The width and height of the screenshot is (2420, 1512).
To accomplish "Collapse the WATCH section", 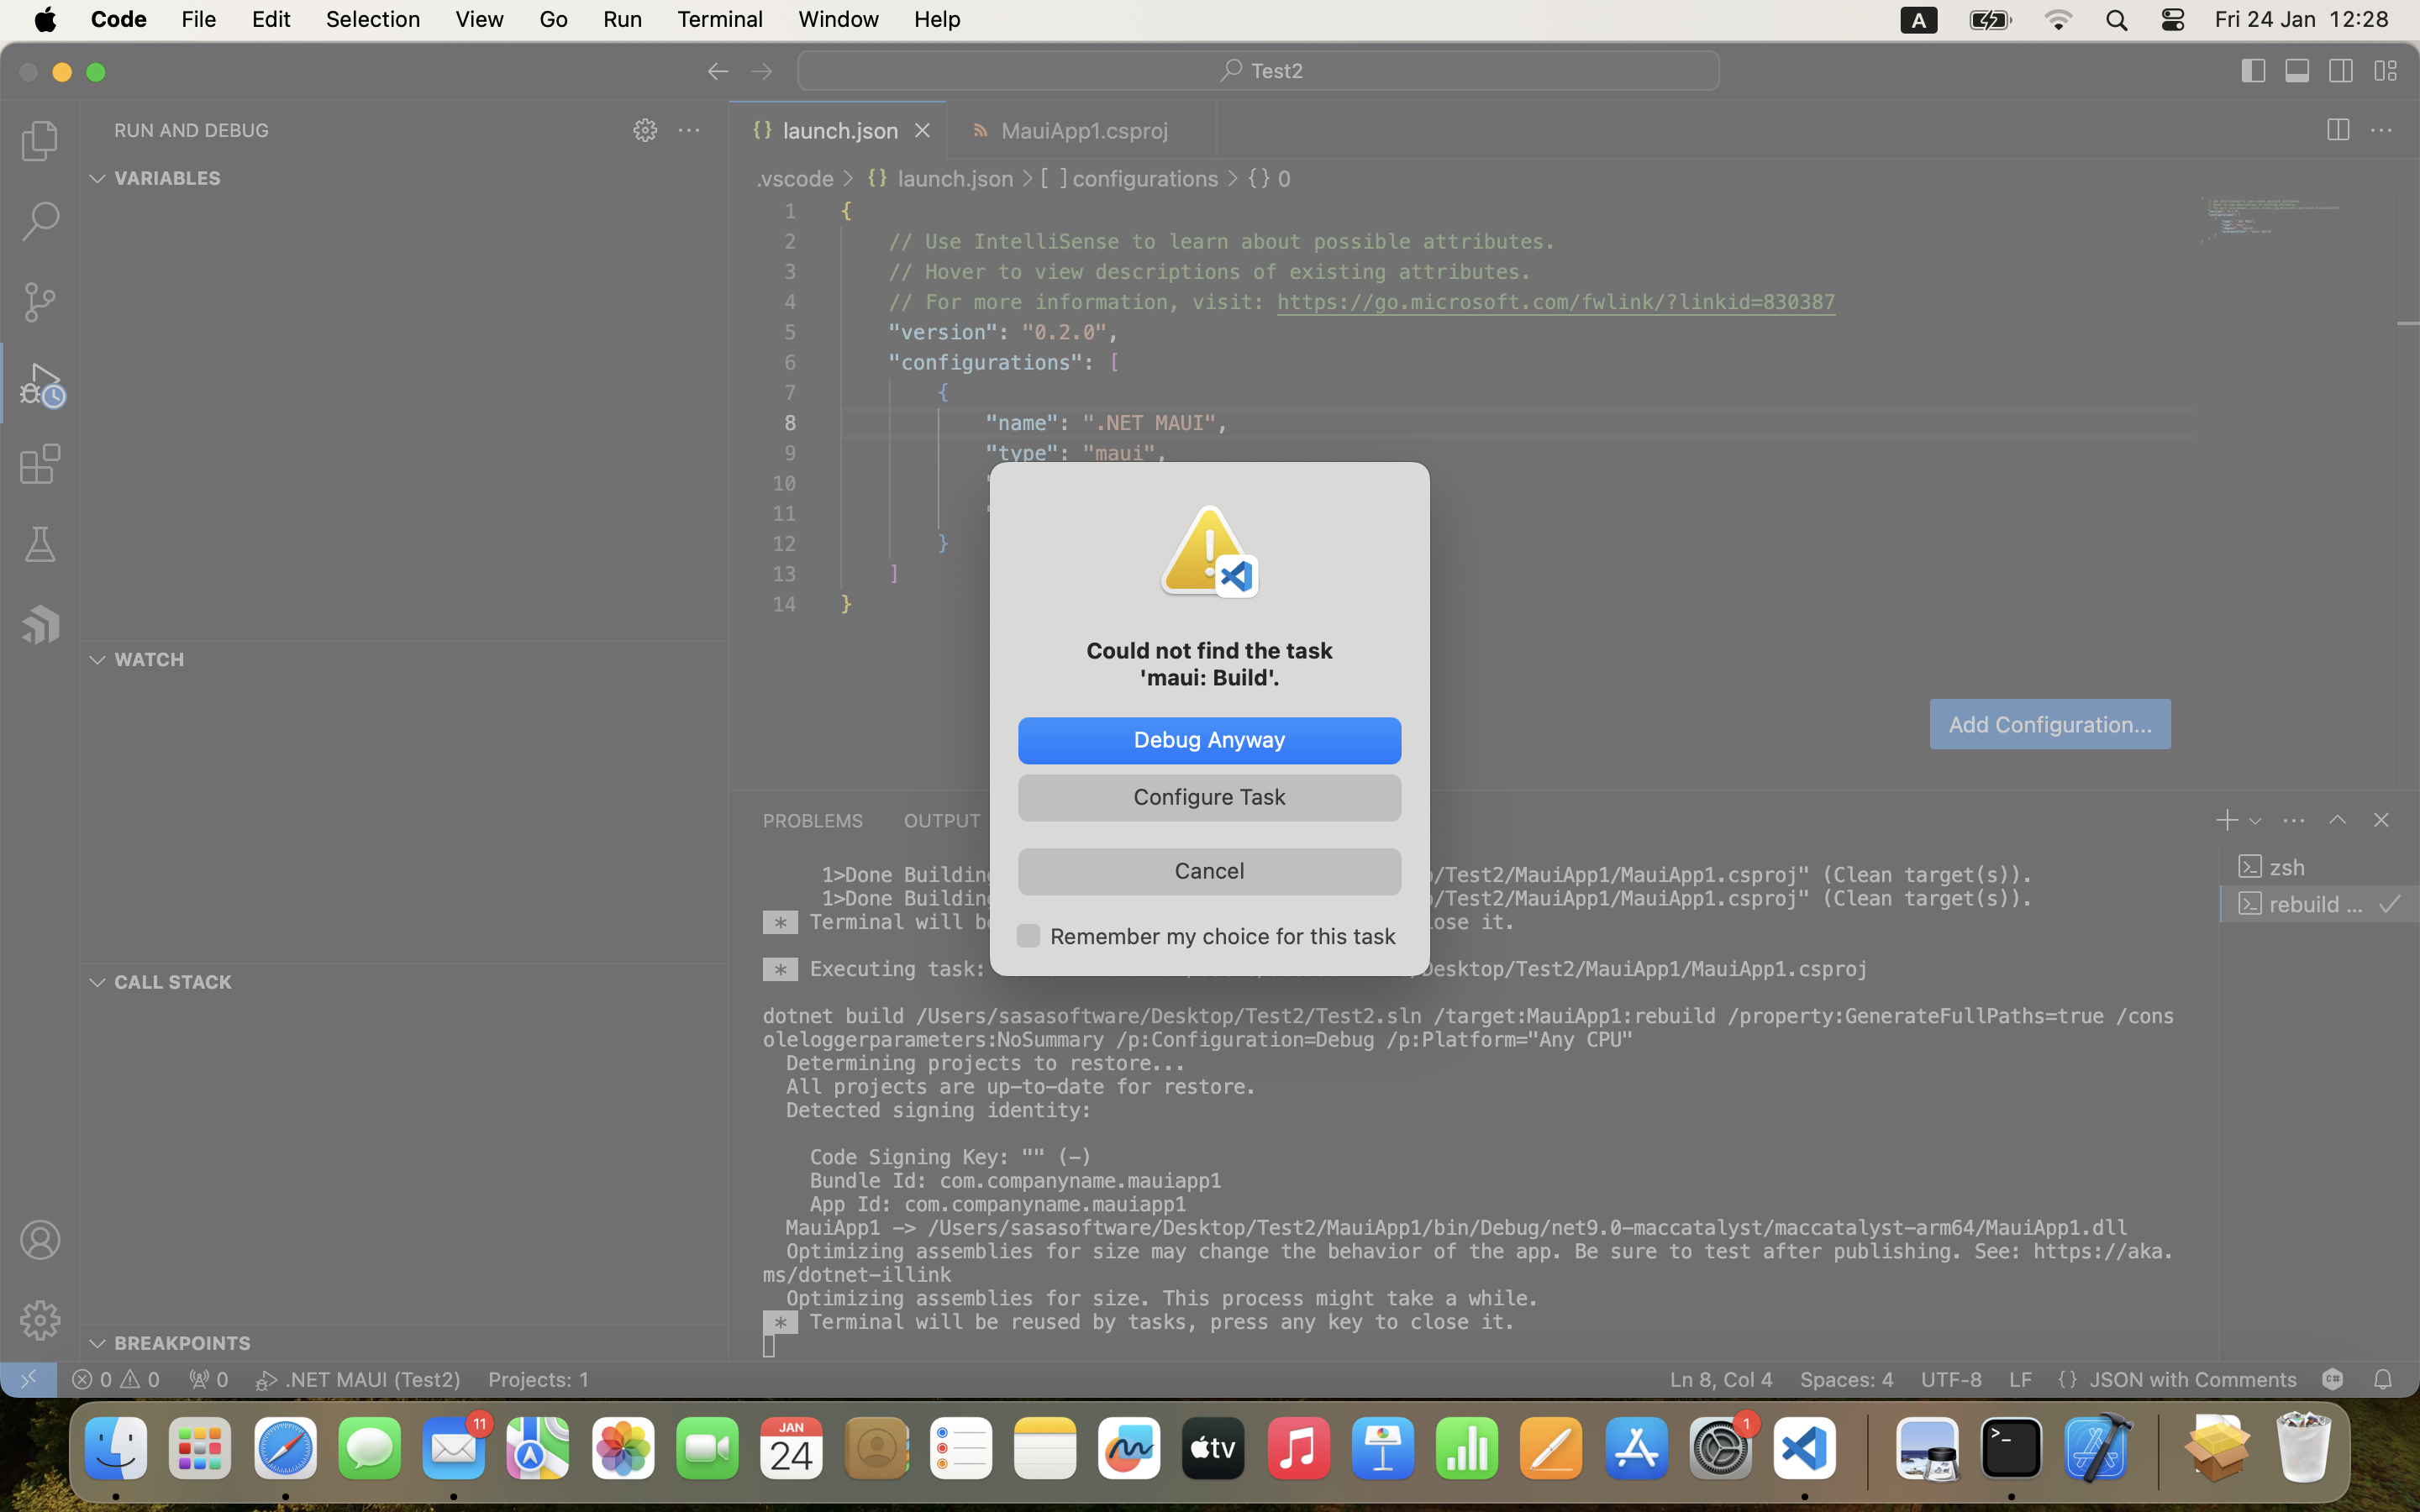I will click(x=97, y=660).
